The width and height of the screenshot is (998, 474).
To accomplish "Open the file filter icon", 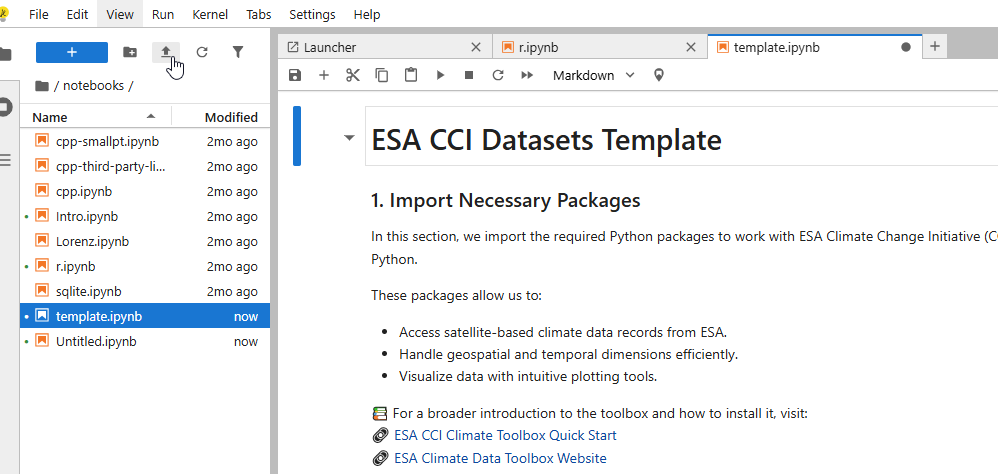I will point(238,52).
